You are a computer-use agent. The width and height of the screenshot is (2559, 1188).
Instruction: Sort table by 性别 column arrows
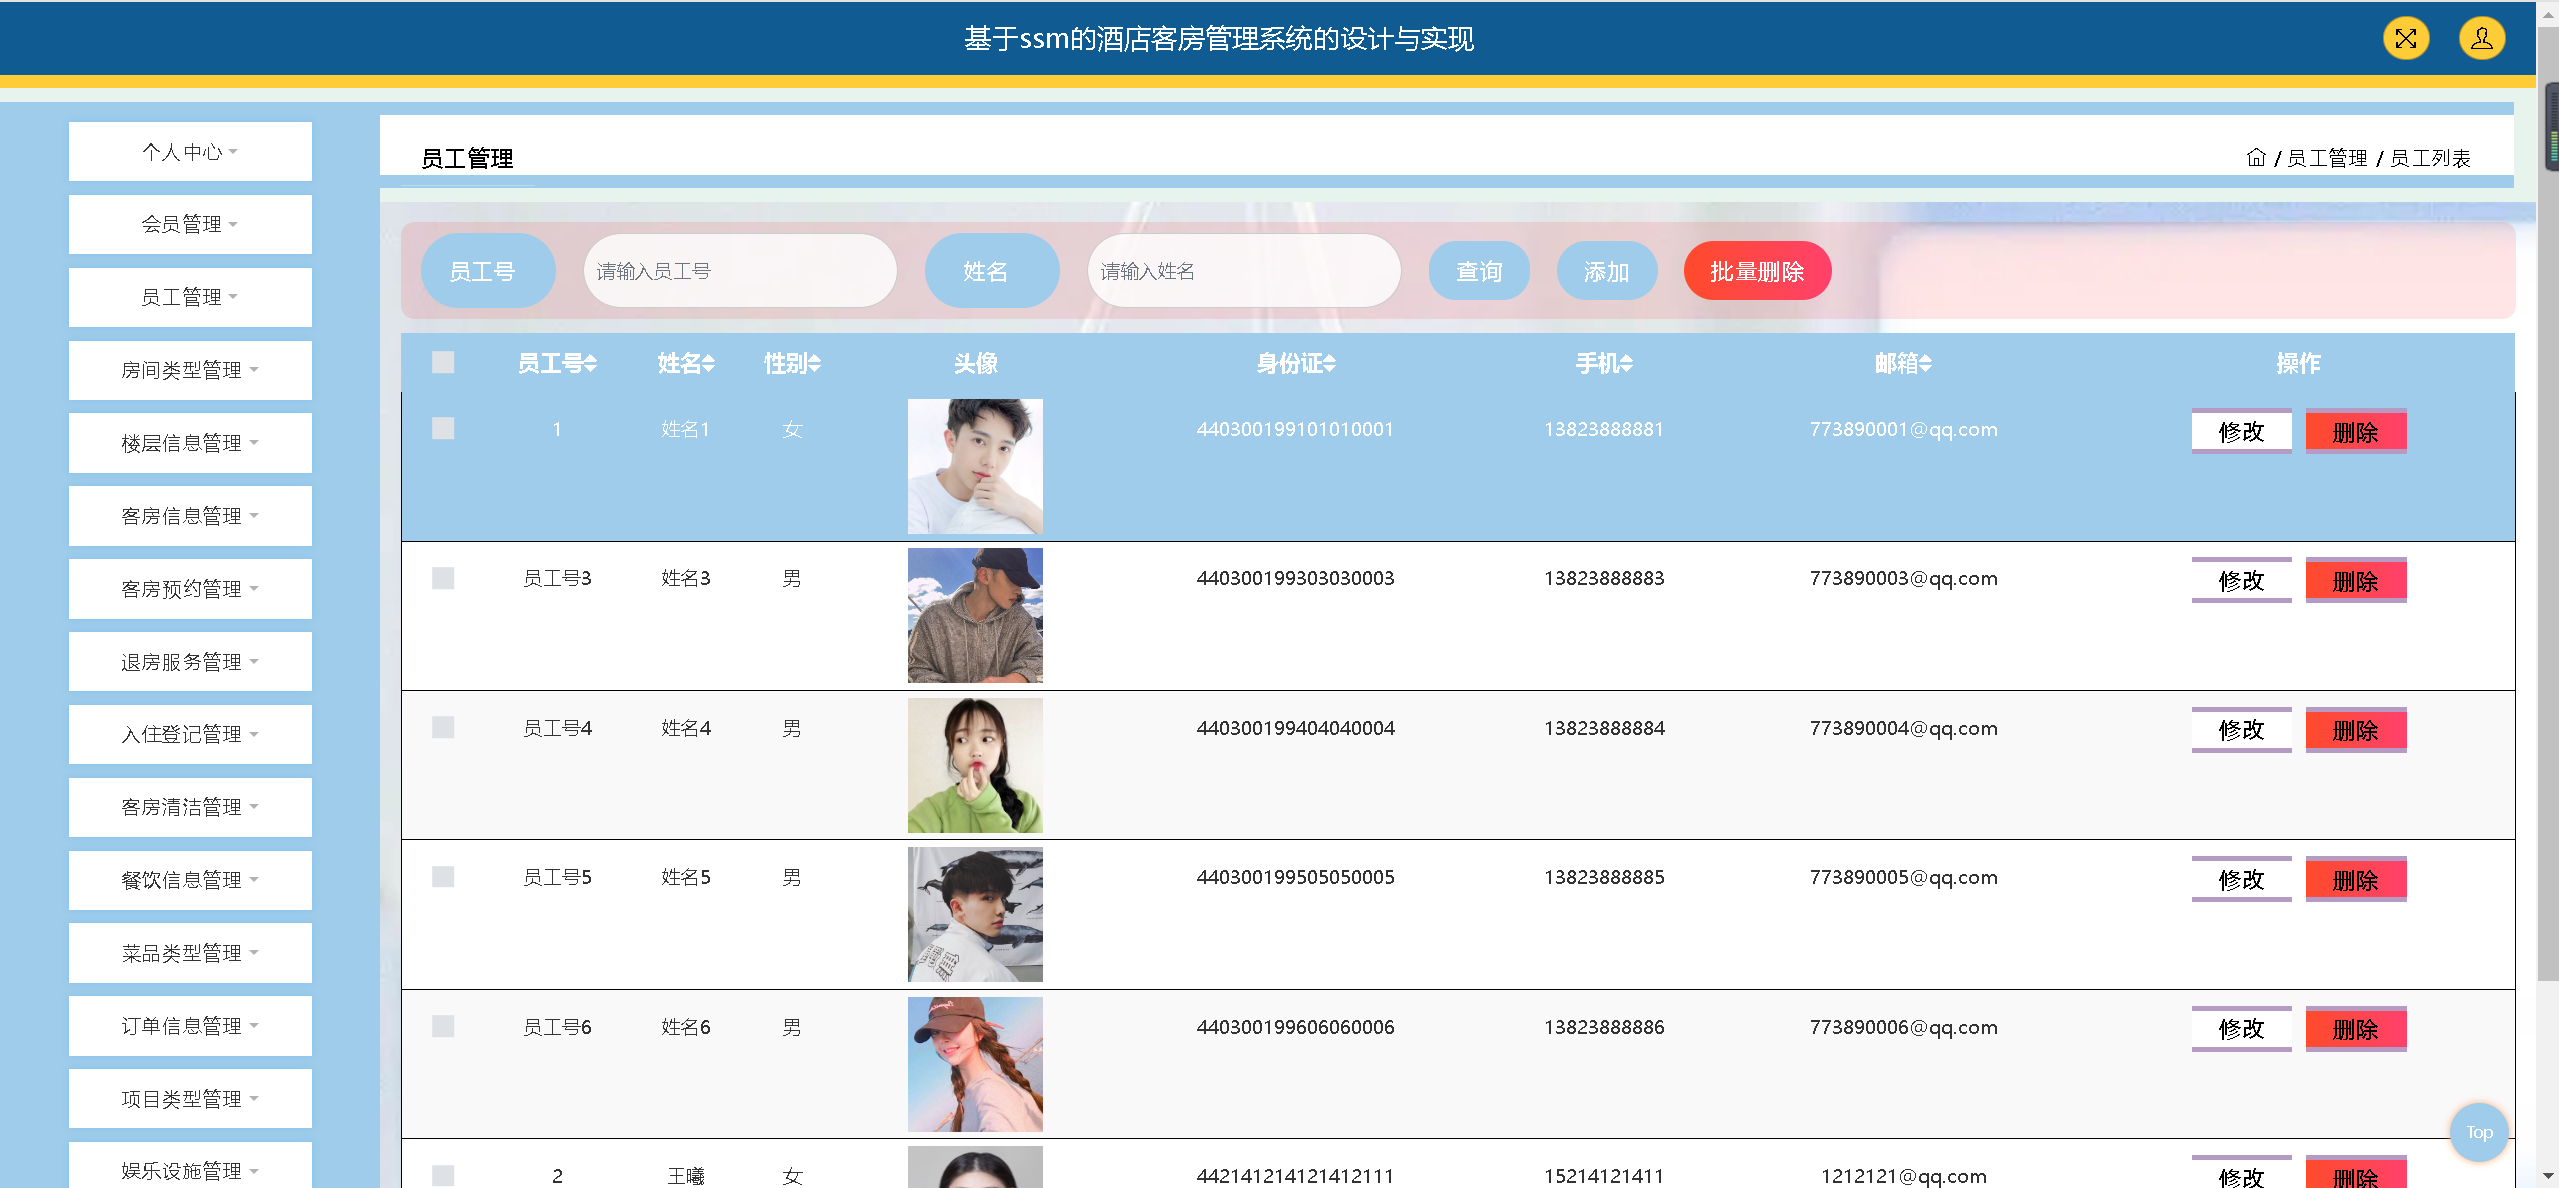tap(815, 364)
